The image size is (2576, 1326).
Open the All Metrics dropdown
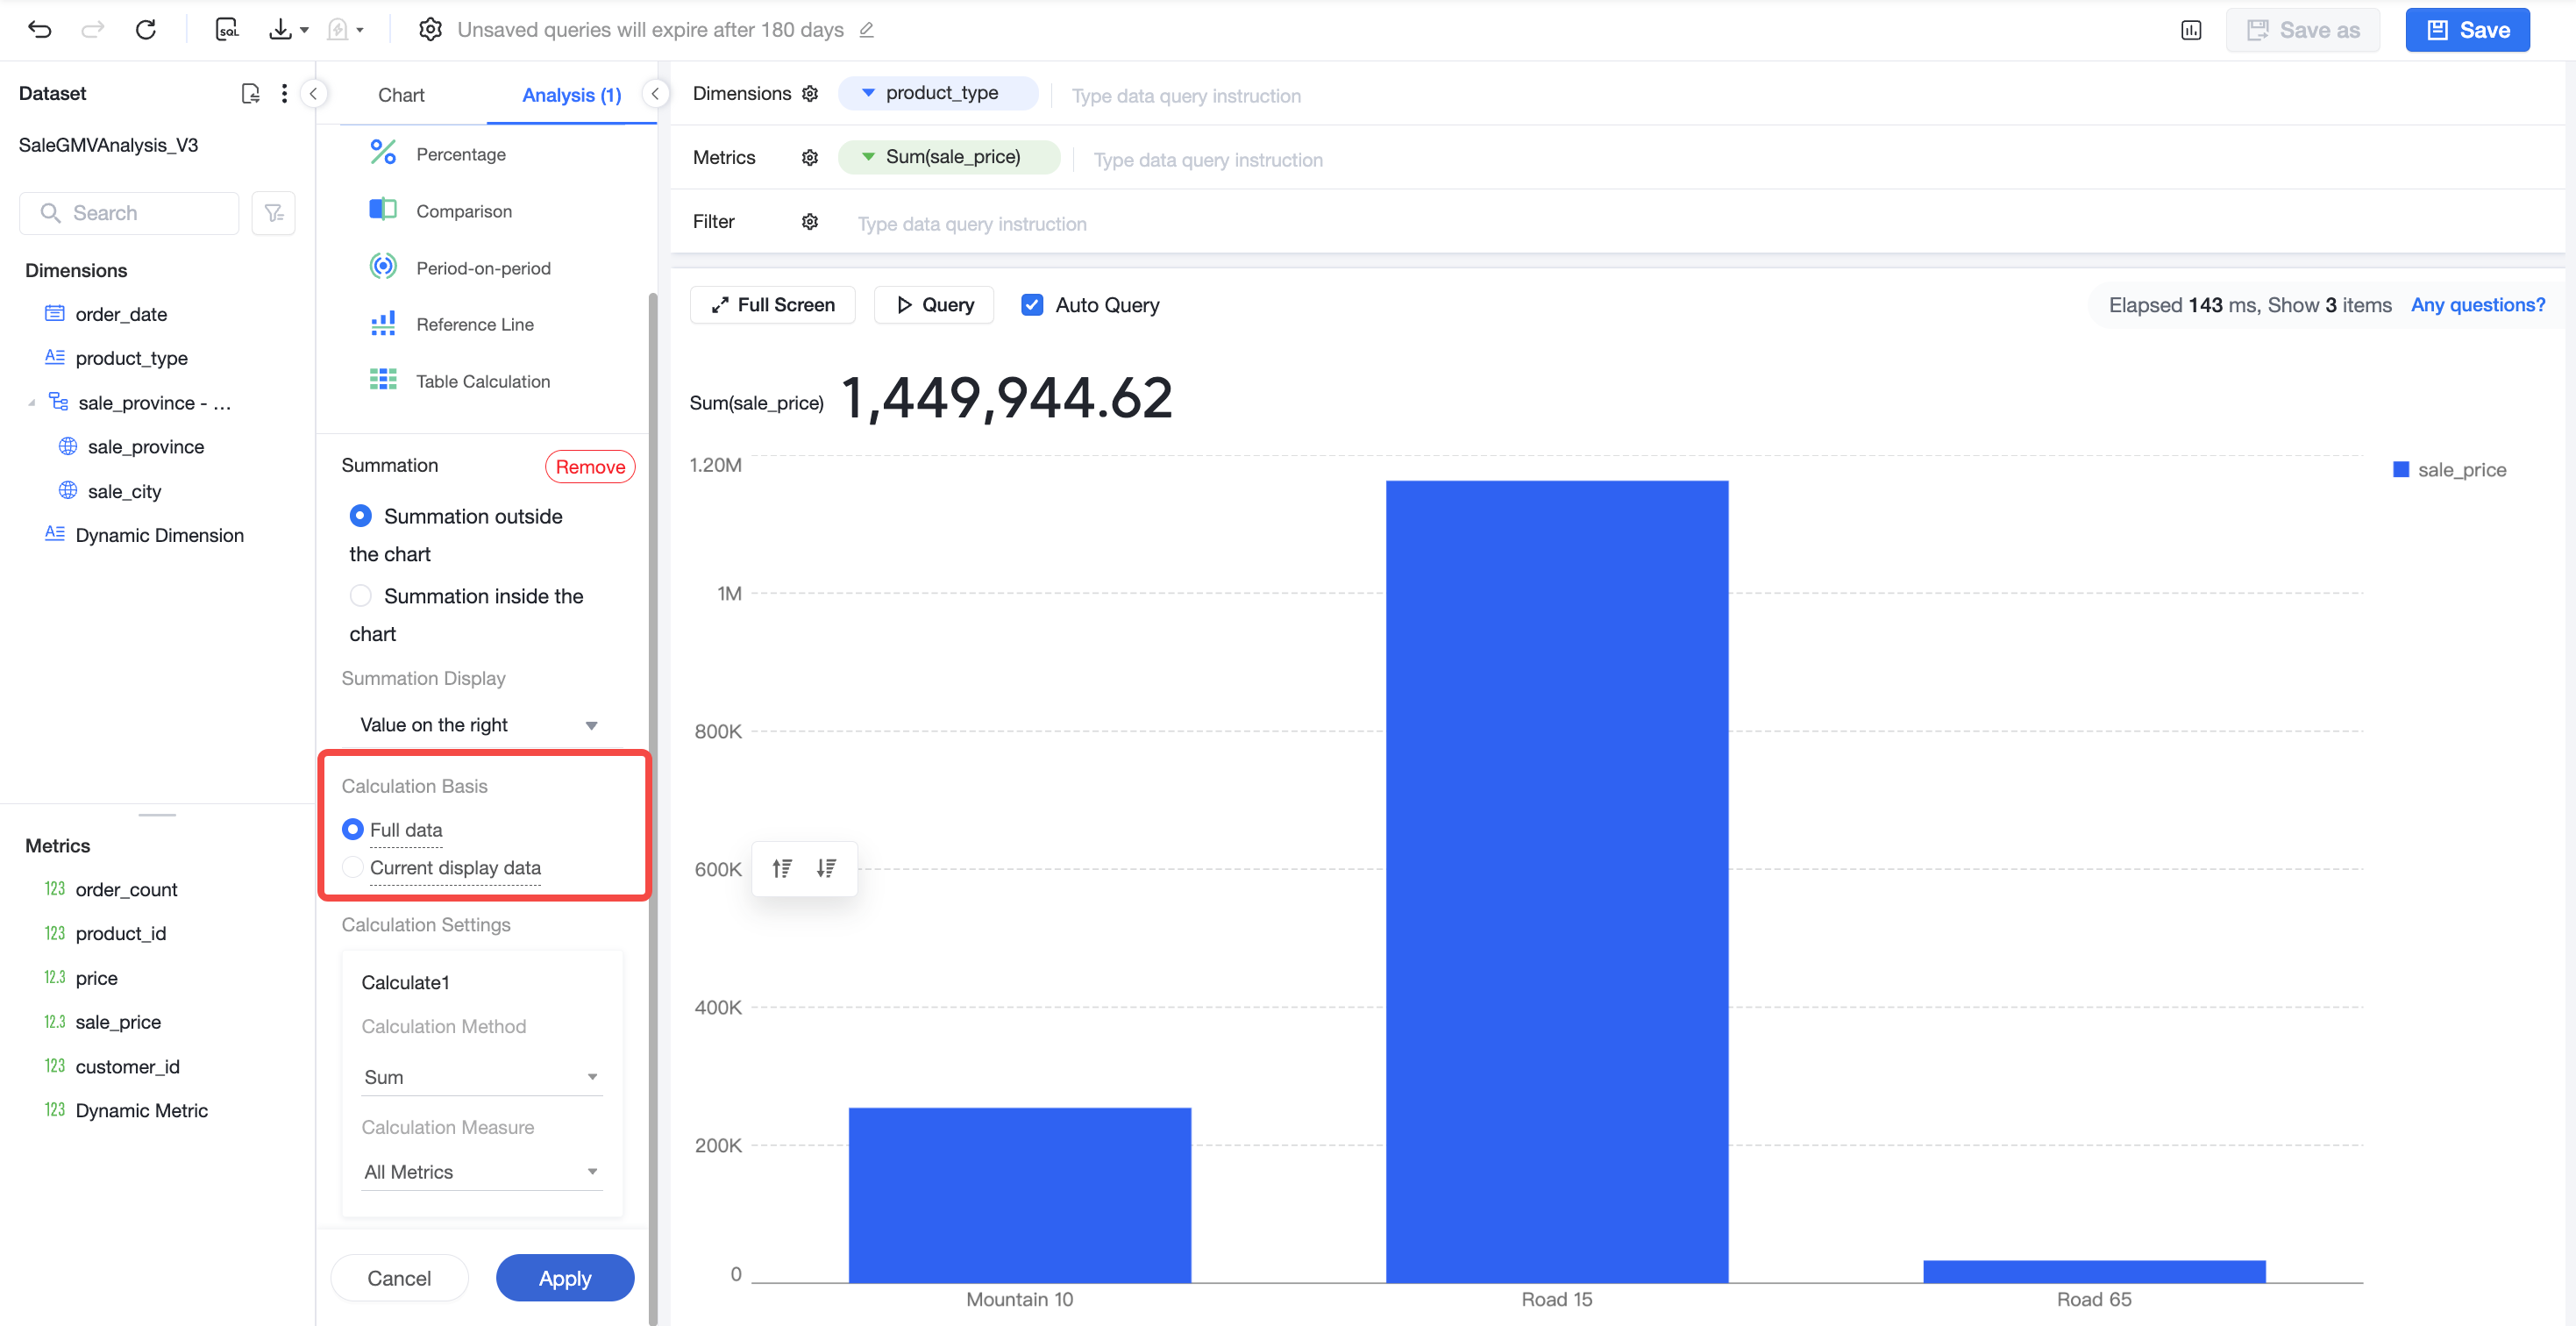[481, 1172]
